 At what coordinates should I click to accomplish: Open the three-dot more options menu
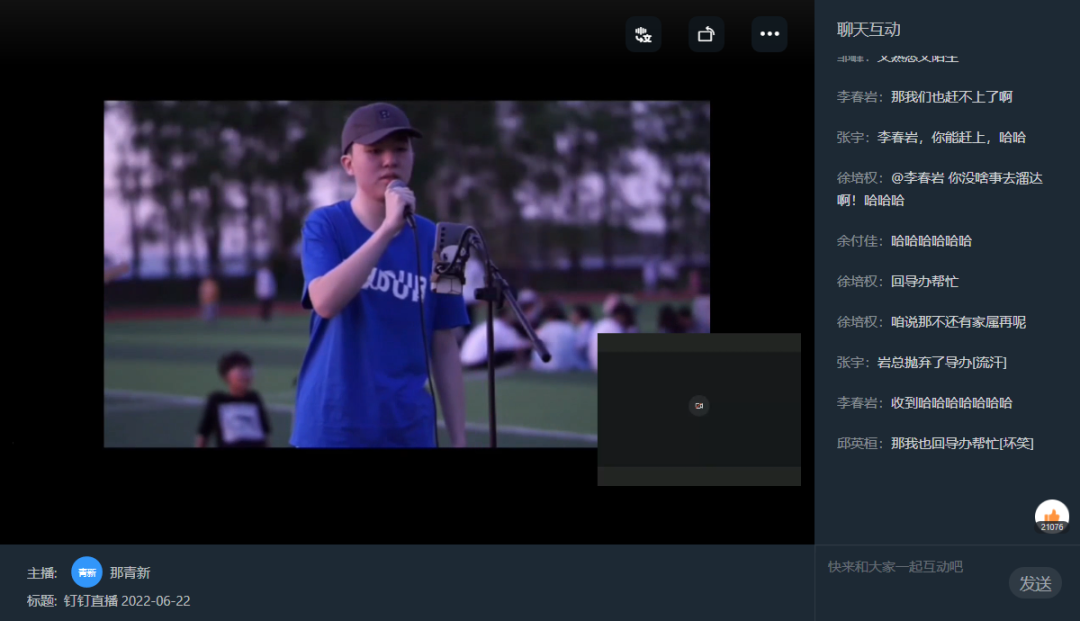coord(769,34)
